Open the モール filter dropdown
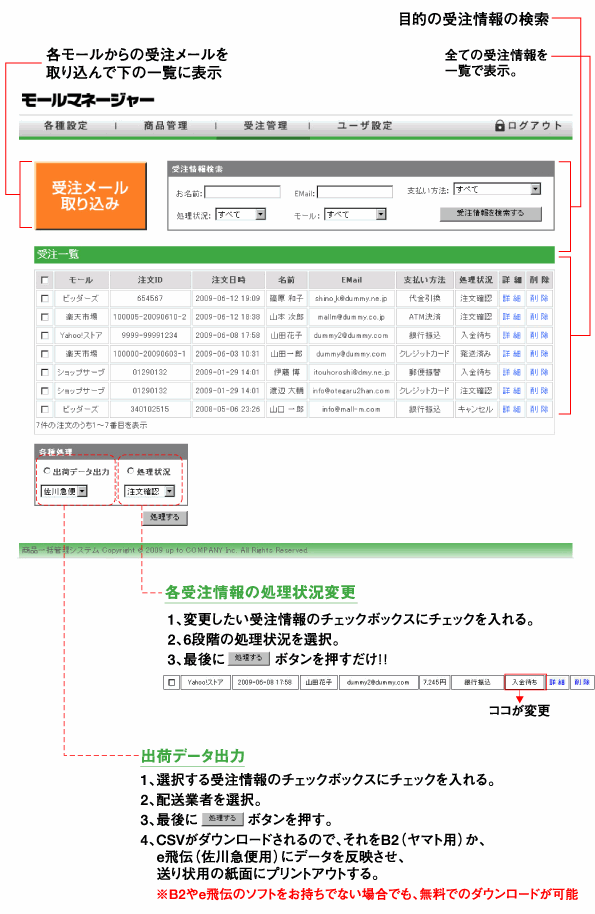Screen dimensions: 595x914 point(355,215)
